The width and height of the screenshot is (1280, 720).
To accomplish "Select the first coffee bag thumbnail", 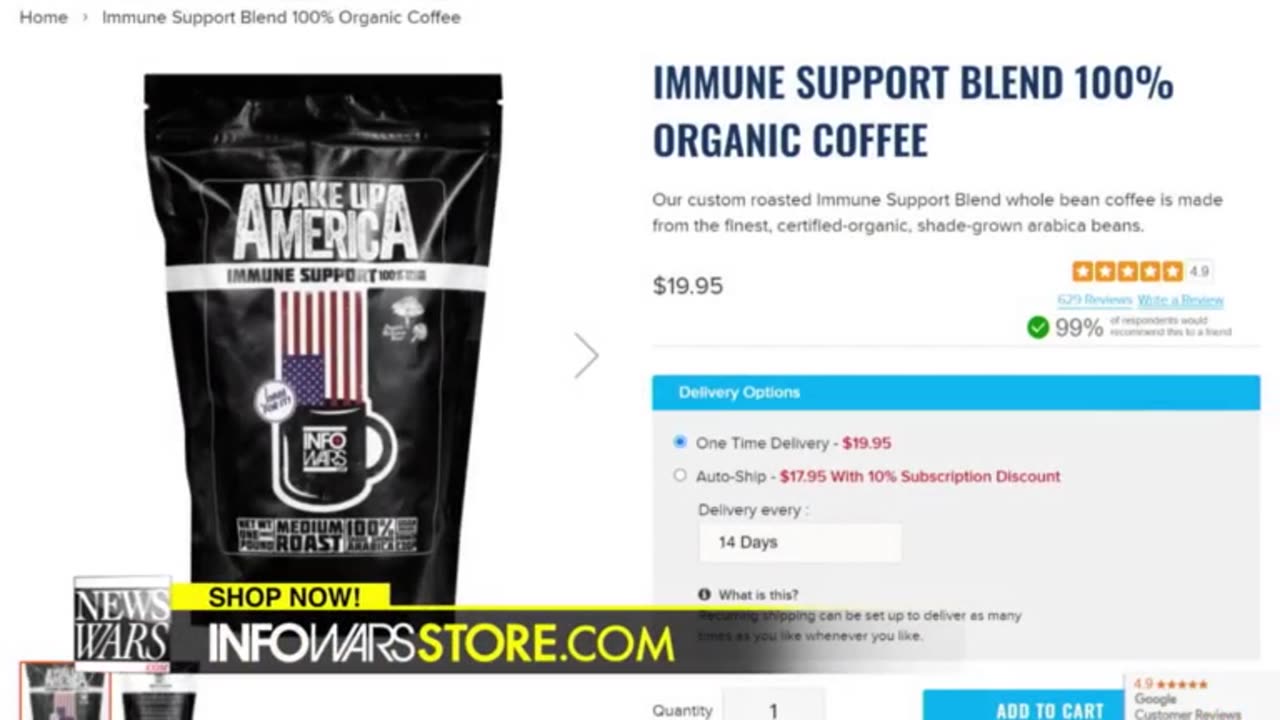I will tap(63, 692).
